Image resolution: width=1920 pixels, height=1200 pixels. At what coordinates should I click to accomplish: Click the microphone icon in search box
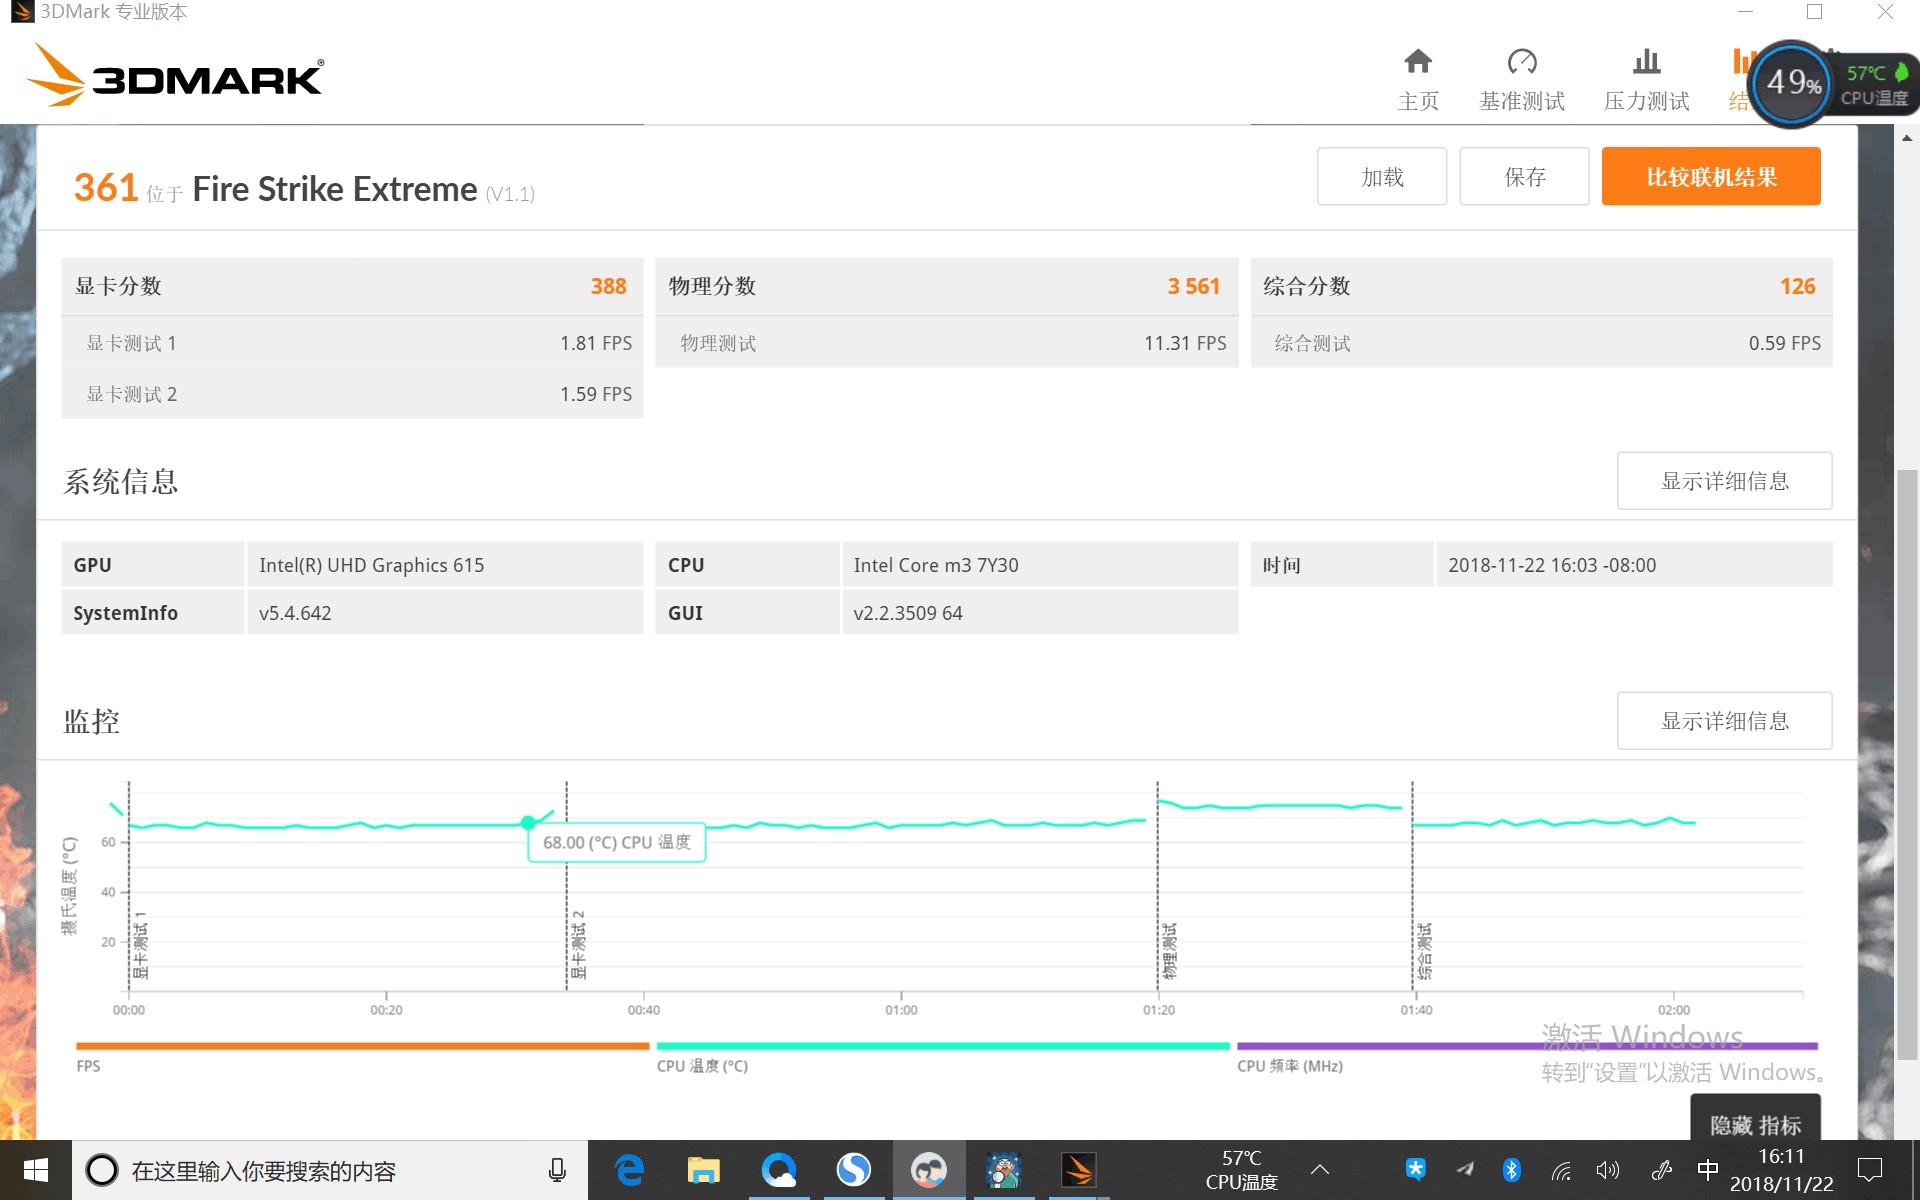coord(557,1170)
